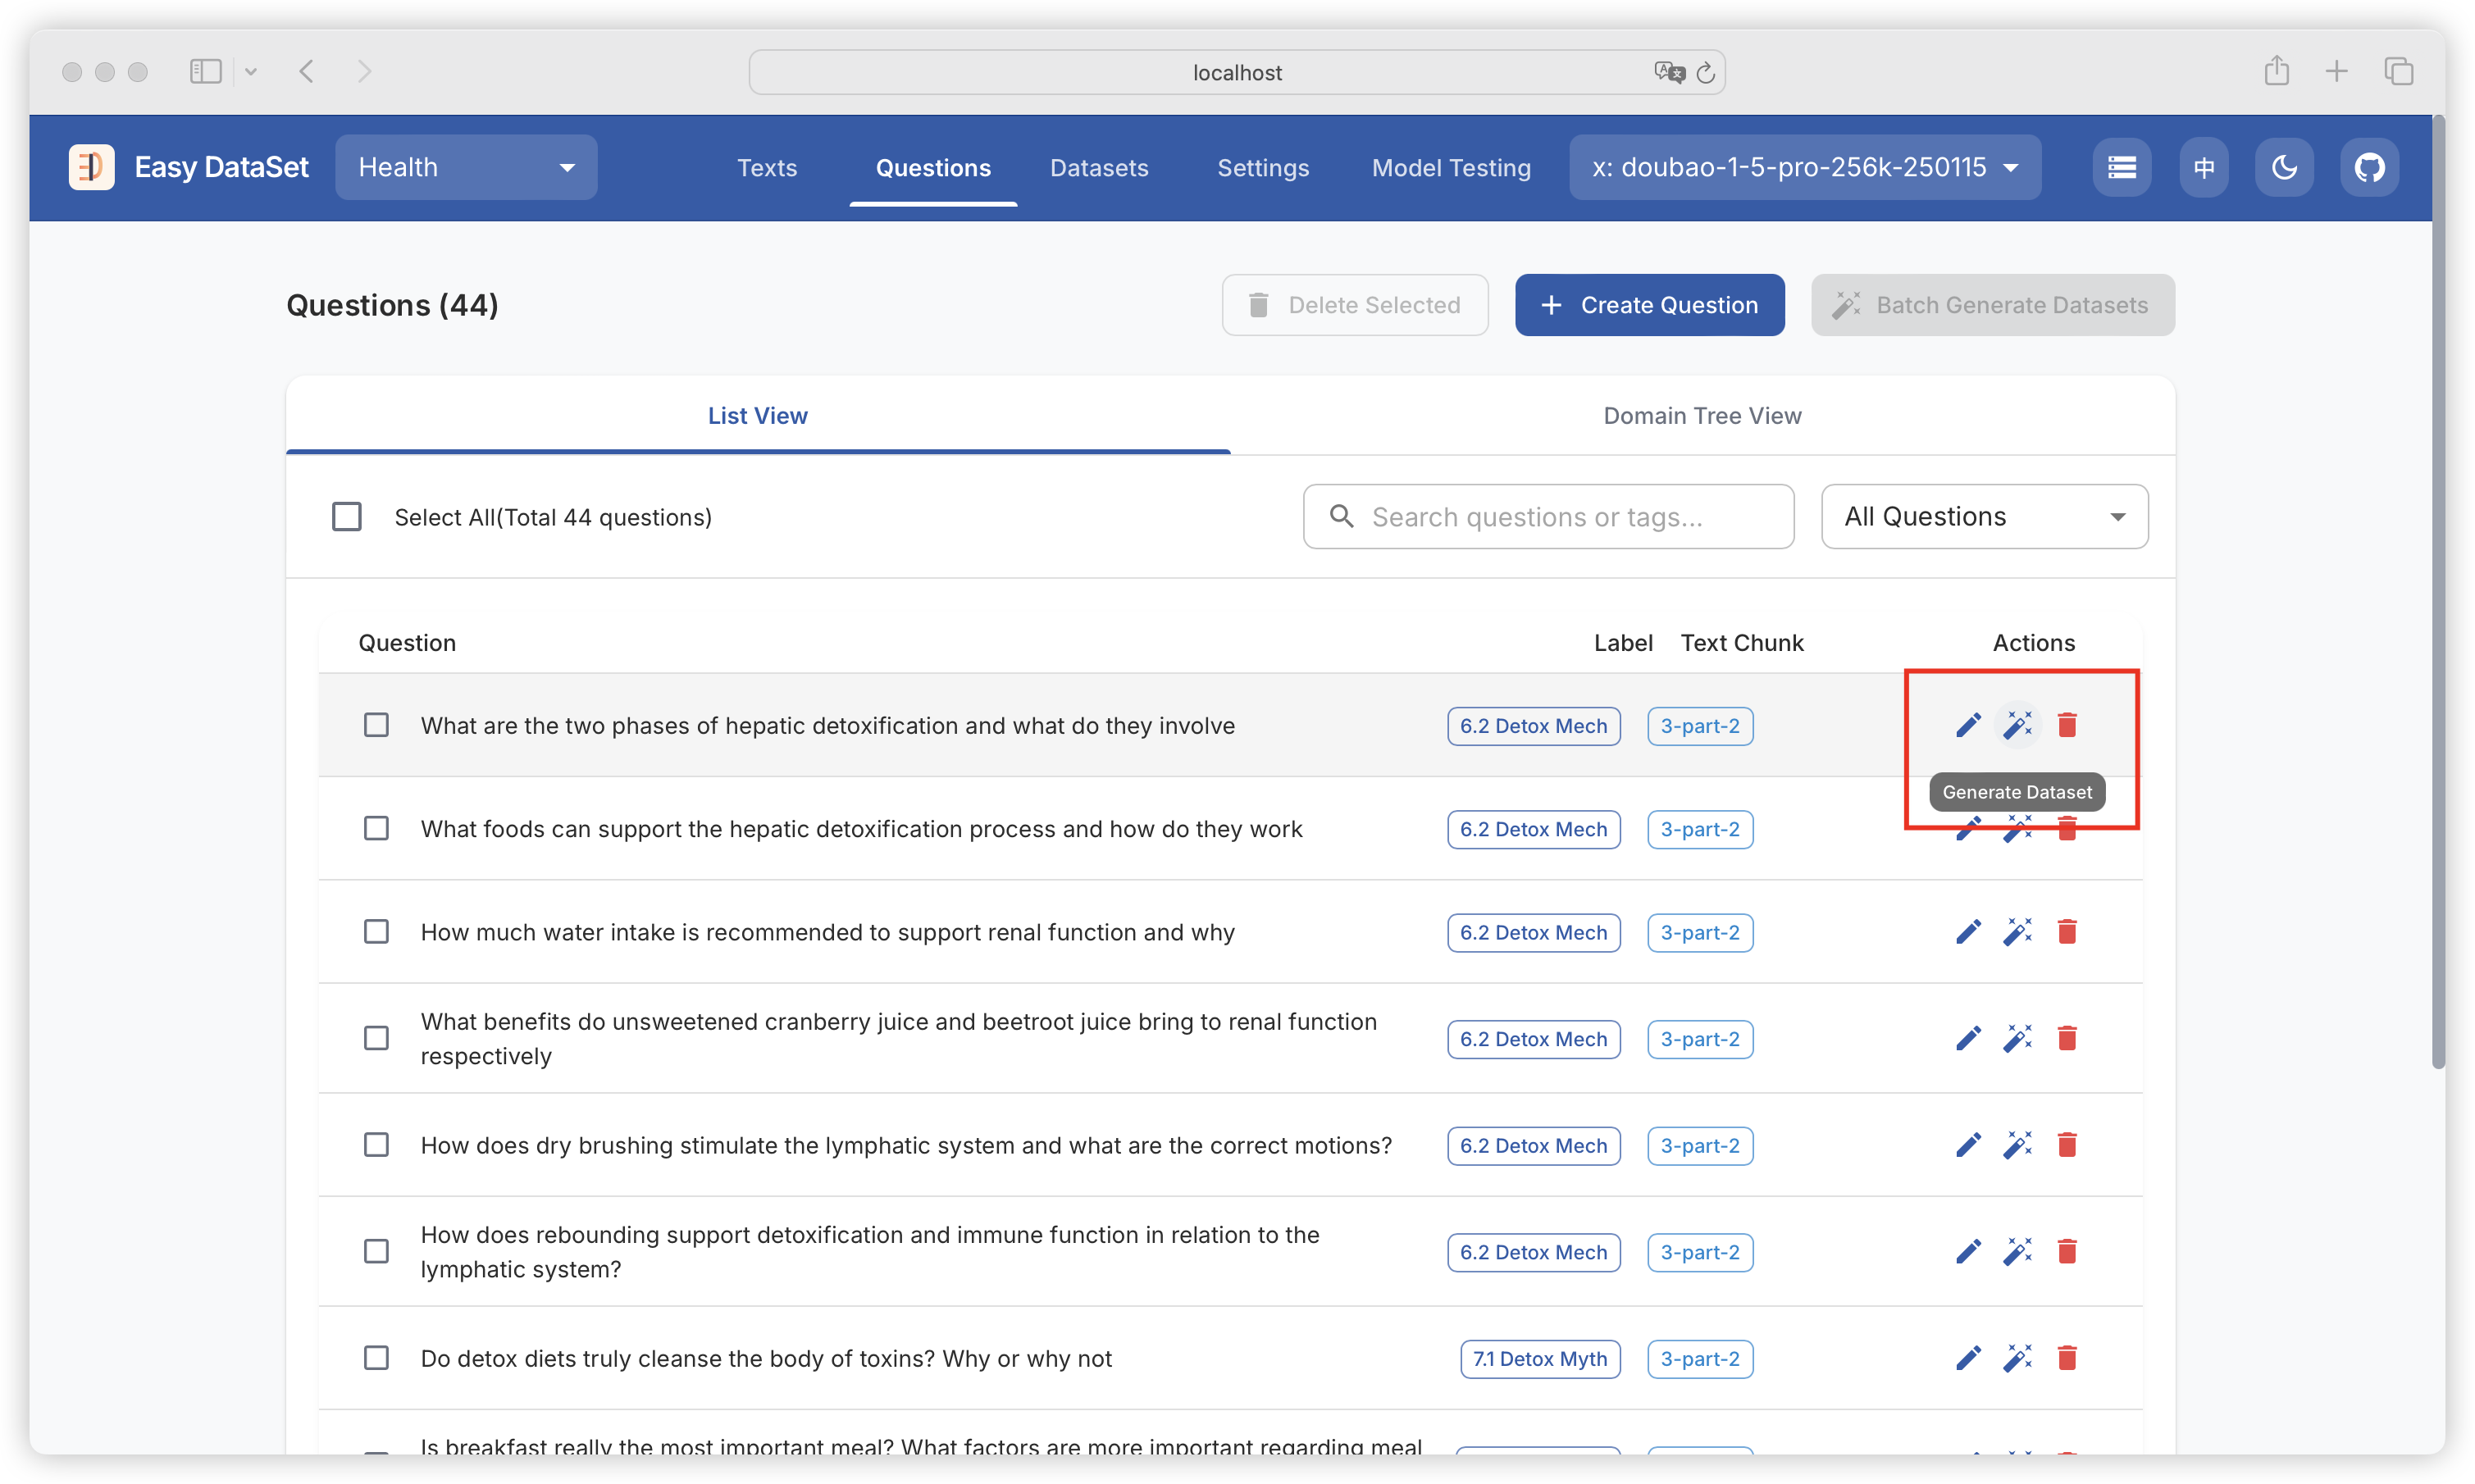
Task: Select the hepatic detoxification foods question checkbox
Action: point(376,829)
